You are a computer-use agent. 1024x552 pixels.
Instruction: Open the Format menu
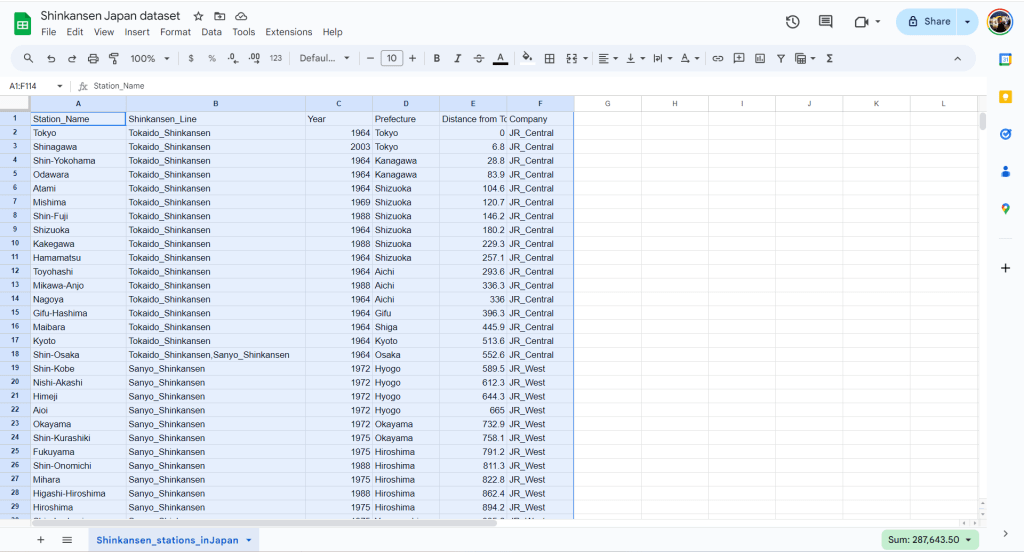pyautogui.click(x=175, y=32)
